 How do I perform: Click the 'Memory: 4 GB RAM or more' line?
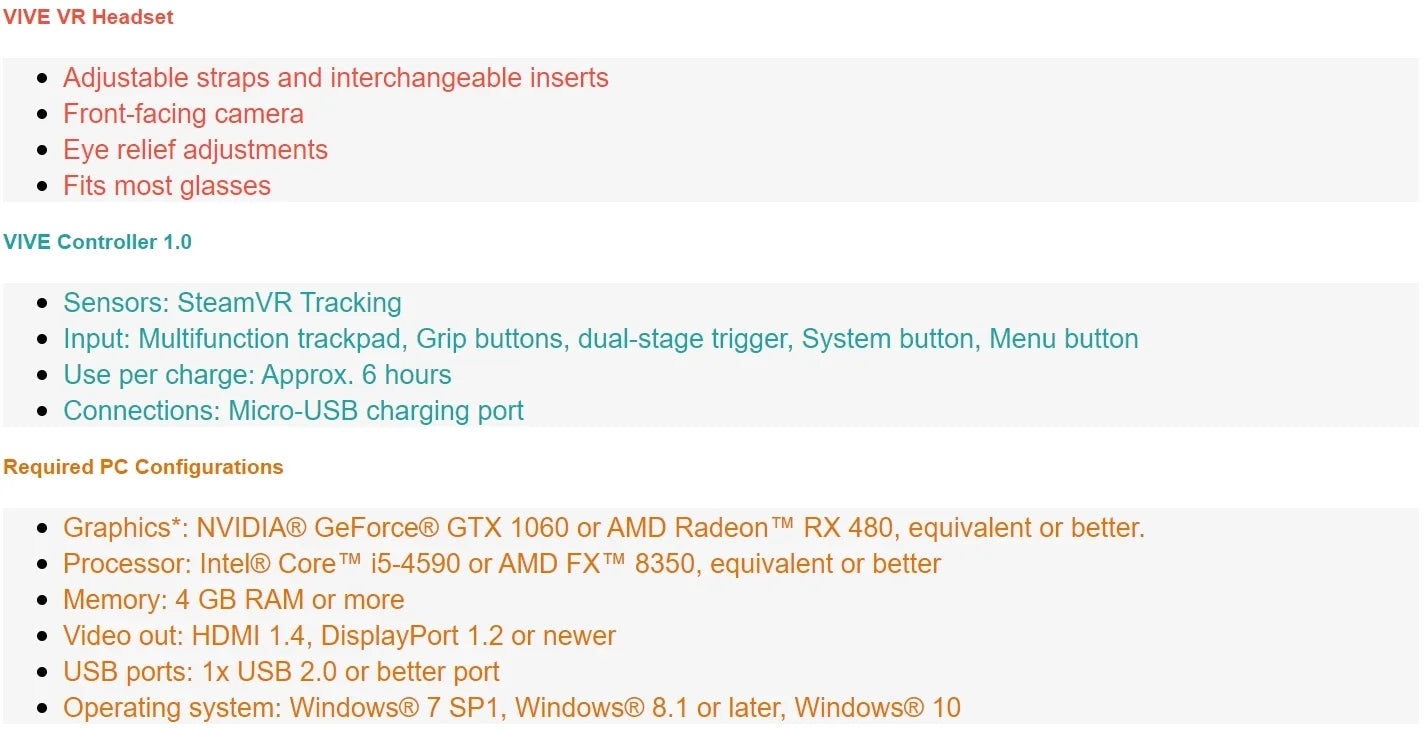(x=234, y=600)
